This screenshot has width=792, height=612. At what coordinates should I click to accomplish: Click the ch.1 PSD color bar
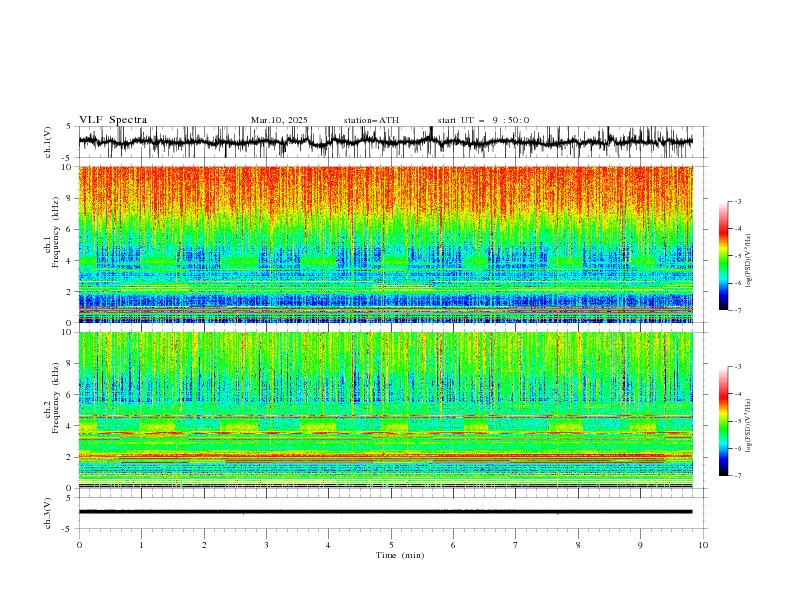pos(723,256)
